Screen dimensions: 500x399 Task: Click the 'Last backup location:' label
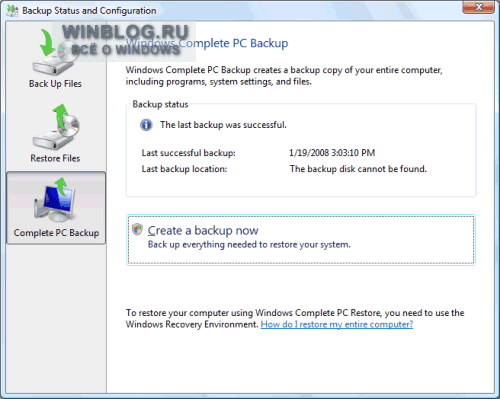point(184,169)
